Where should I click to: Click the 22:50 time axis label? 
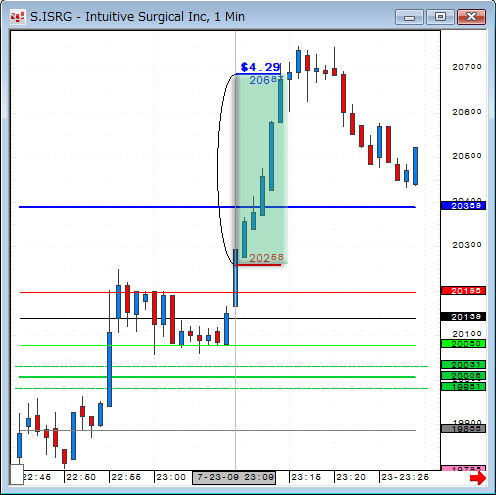click(x=81, y=477)
